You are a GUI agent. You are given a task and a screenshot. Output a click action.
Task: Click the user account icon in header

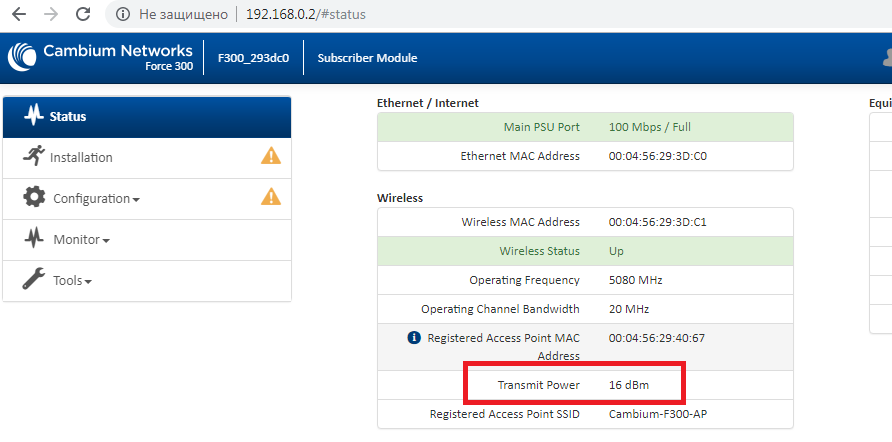882,58
